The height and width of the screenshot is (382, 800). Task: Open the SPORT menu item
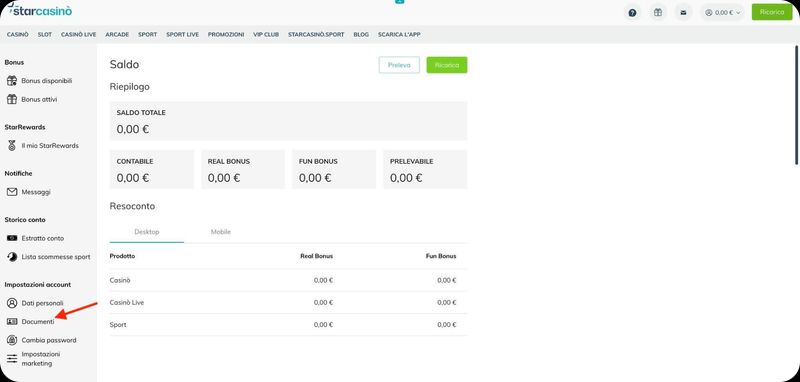(147, 35)
